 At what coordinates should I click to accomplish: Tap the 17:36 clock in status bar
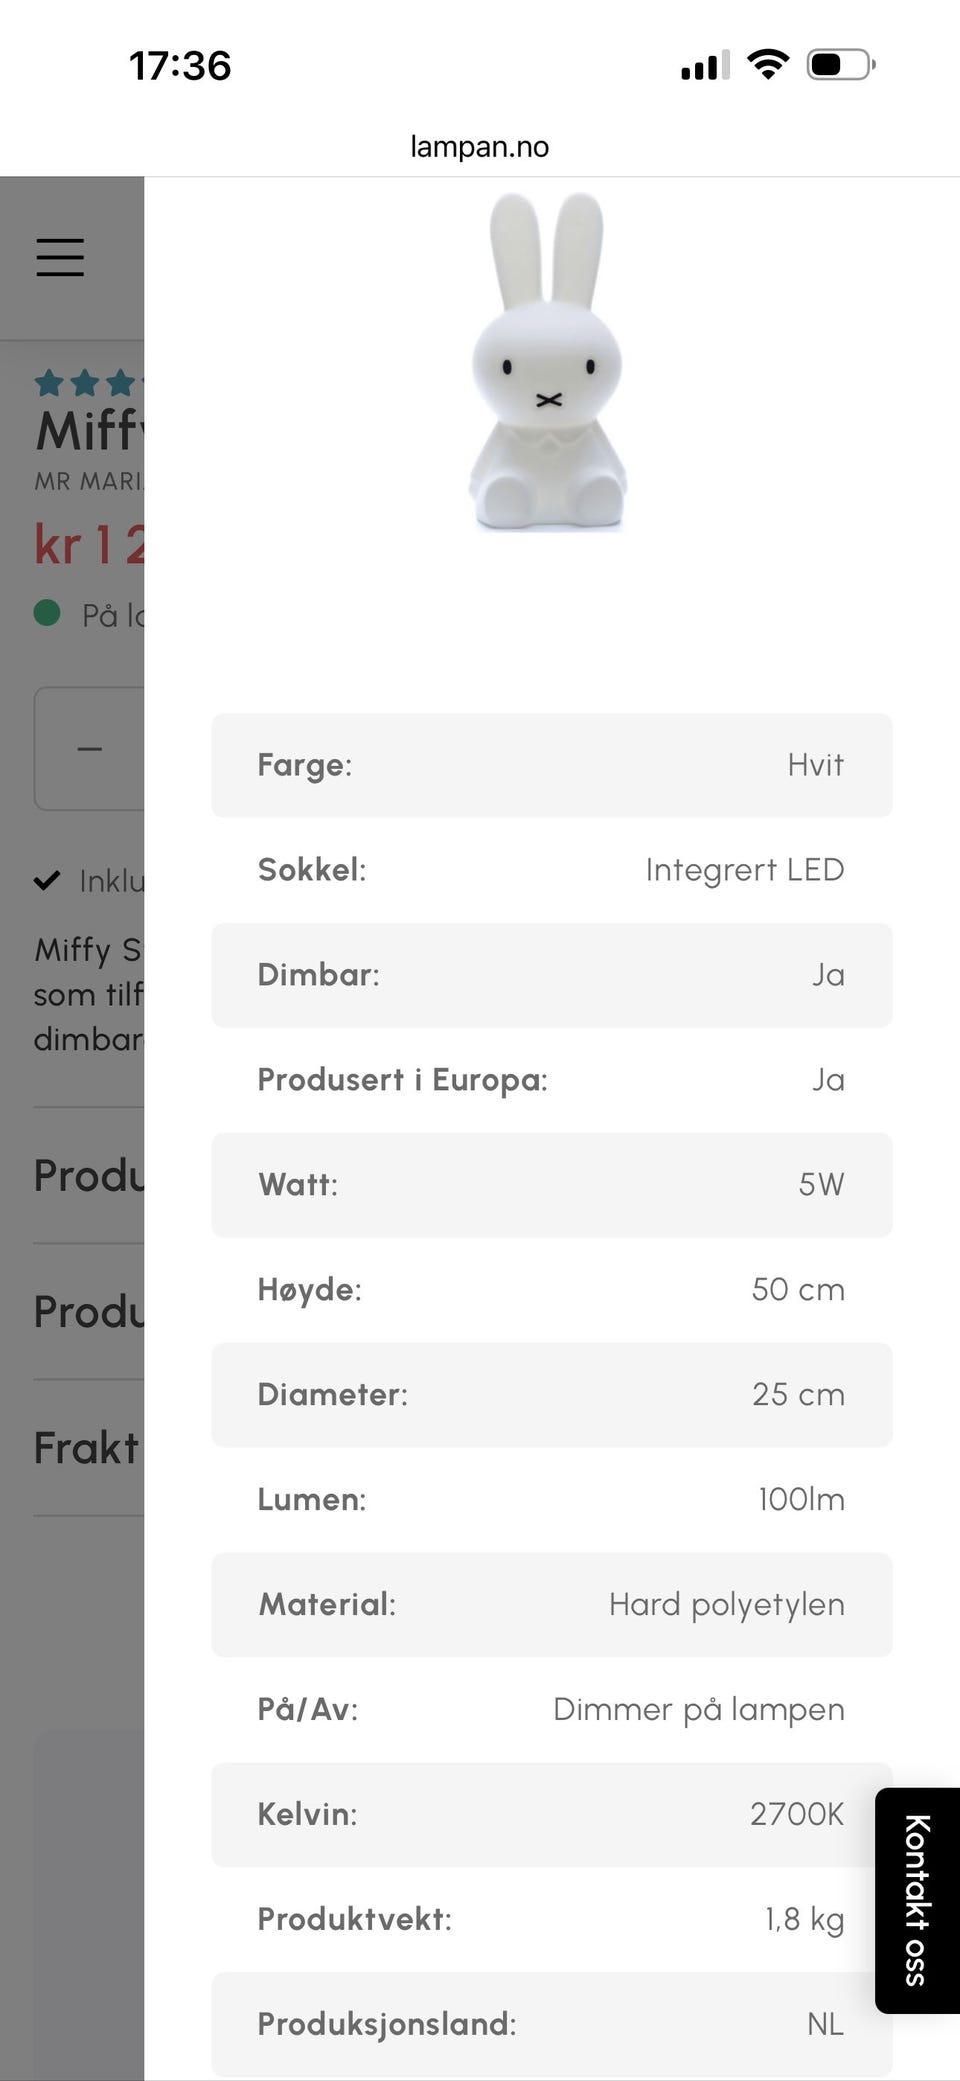180,66
